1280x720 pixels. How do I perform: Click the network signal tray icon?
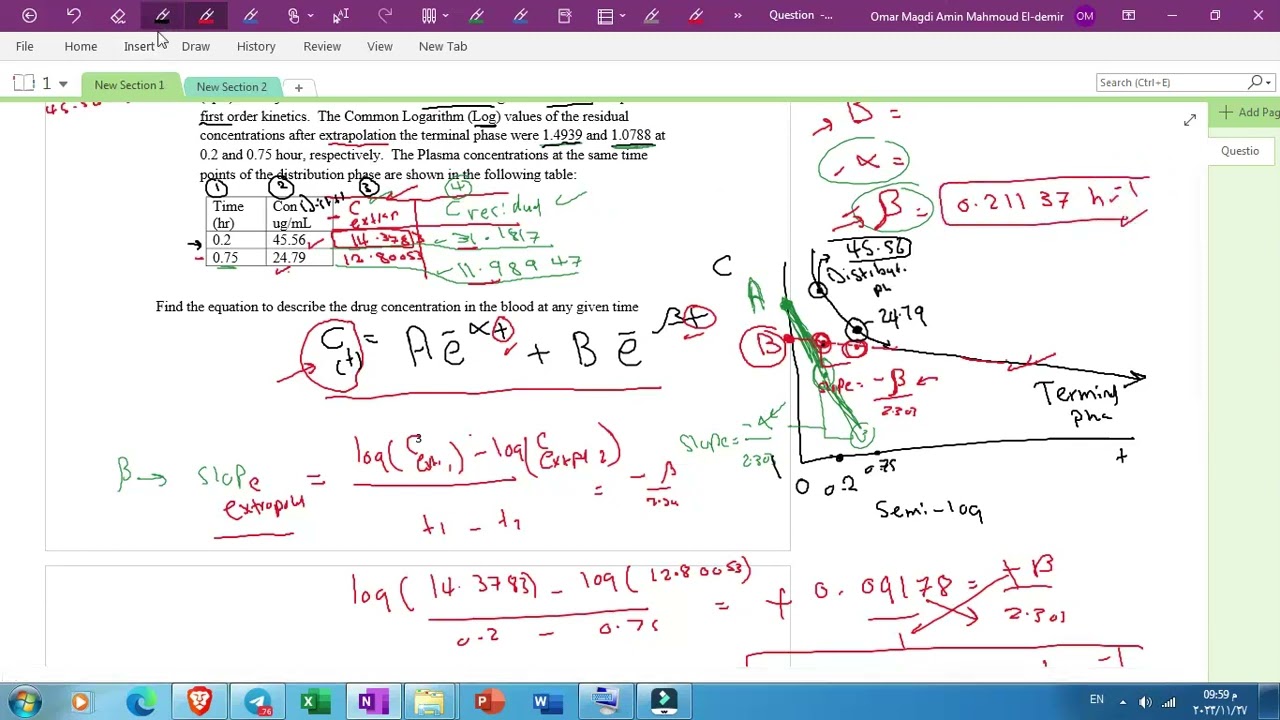click(x=1168, y=702)
